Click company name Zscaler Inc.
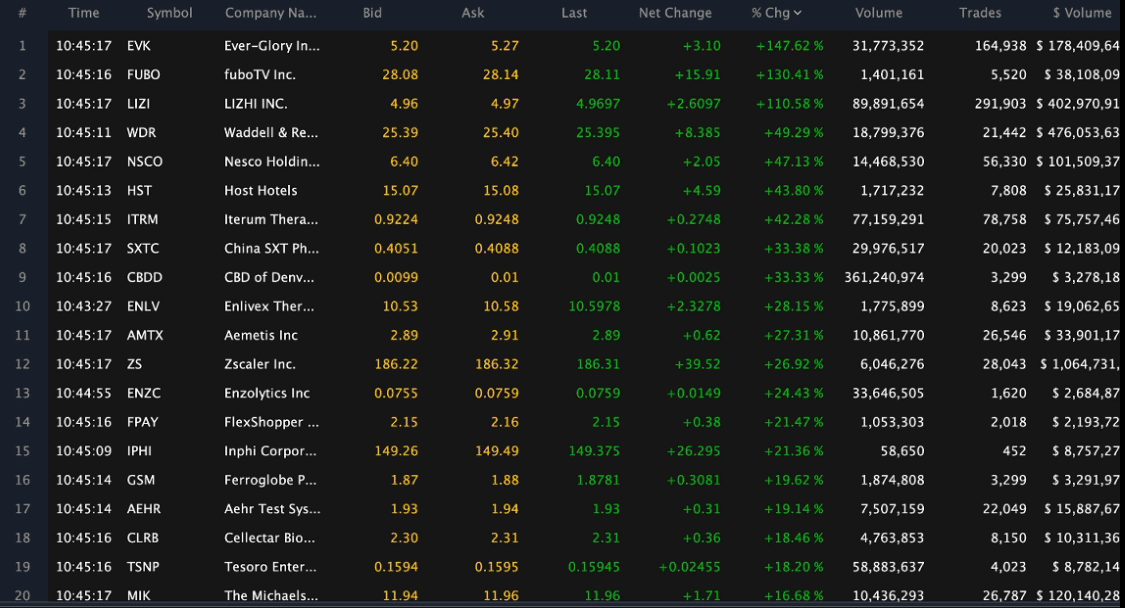 click(x=260, y=364)
